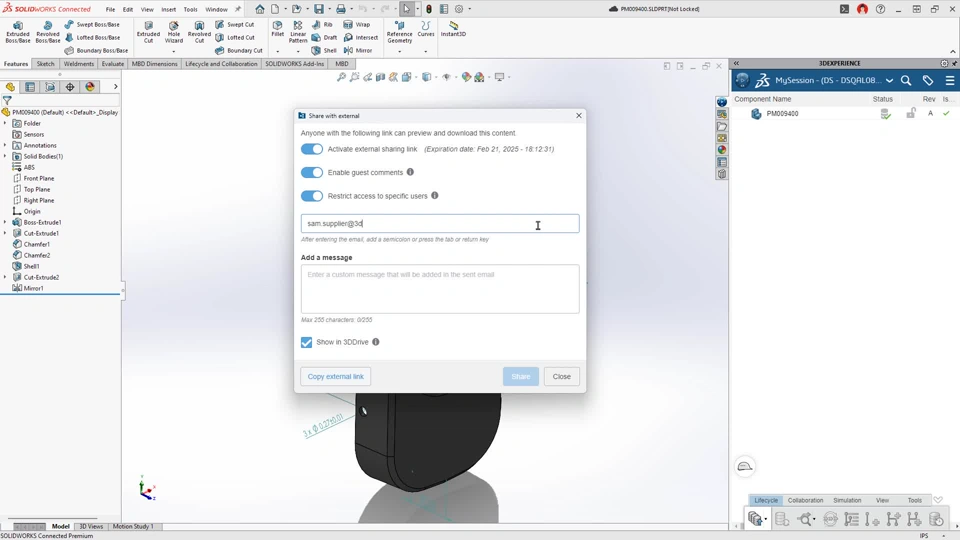Toggle Activate external sharing link switch

coord(312,149)
